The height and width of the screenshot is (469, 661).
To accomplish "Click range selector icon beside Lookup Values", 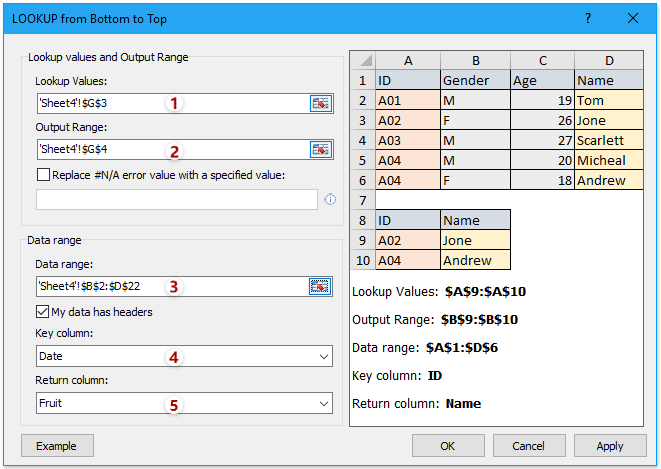I will tap(320, 103).
